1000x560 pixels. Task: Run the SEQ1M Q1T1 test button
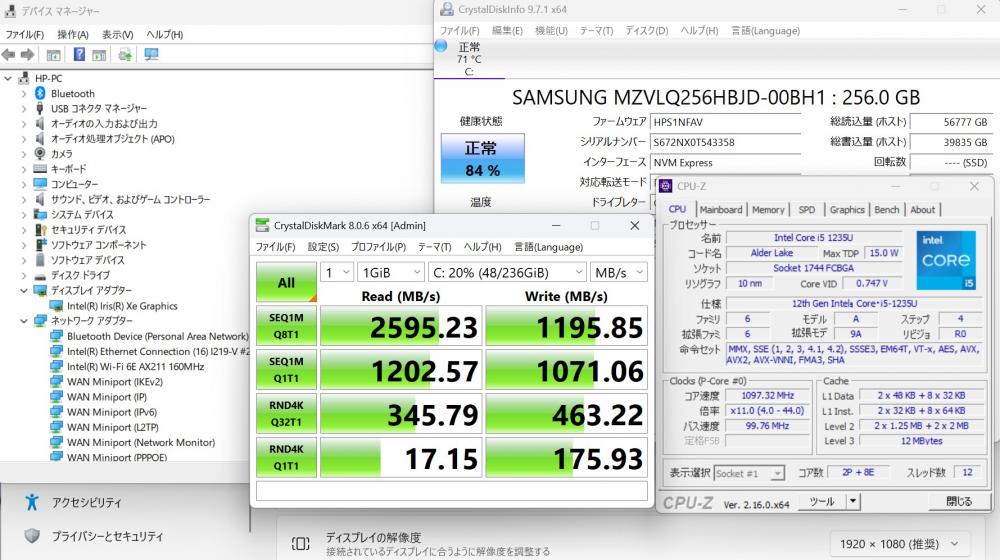286,370
